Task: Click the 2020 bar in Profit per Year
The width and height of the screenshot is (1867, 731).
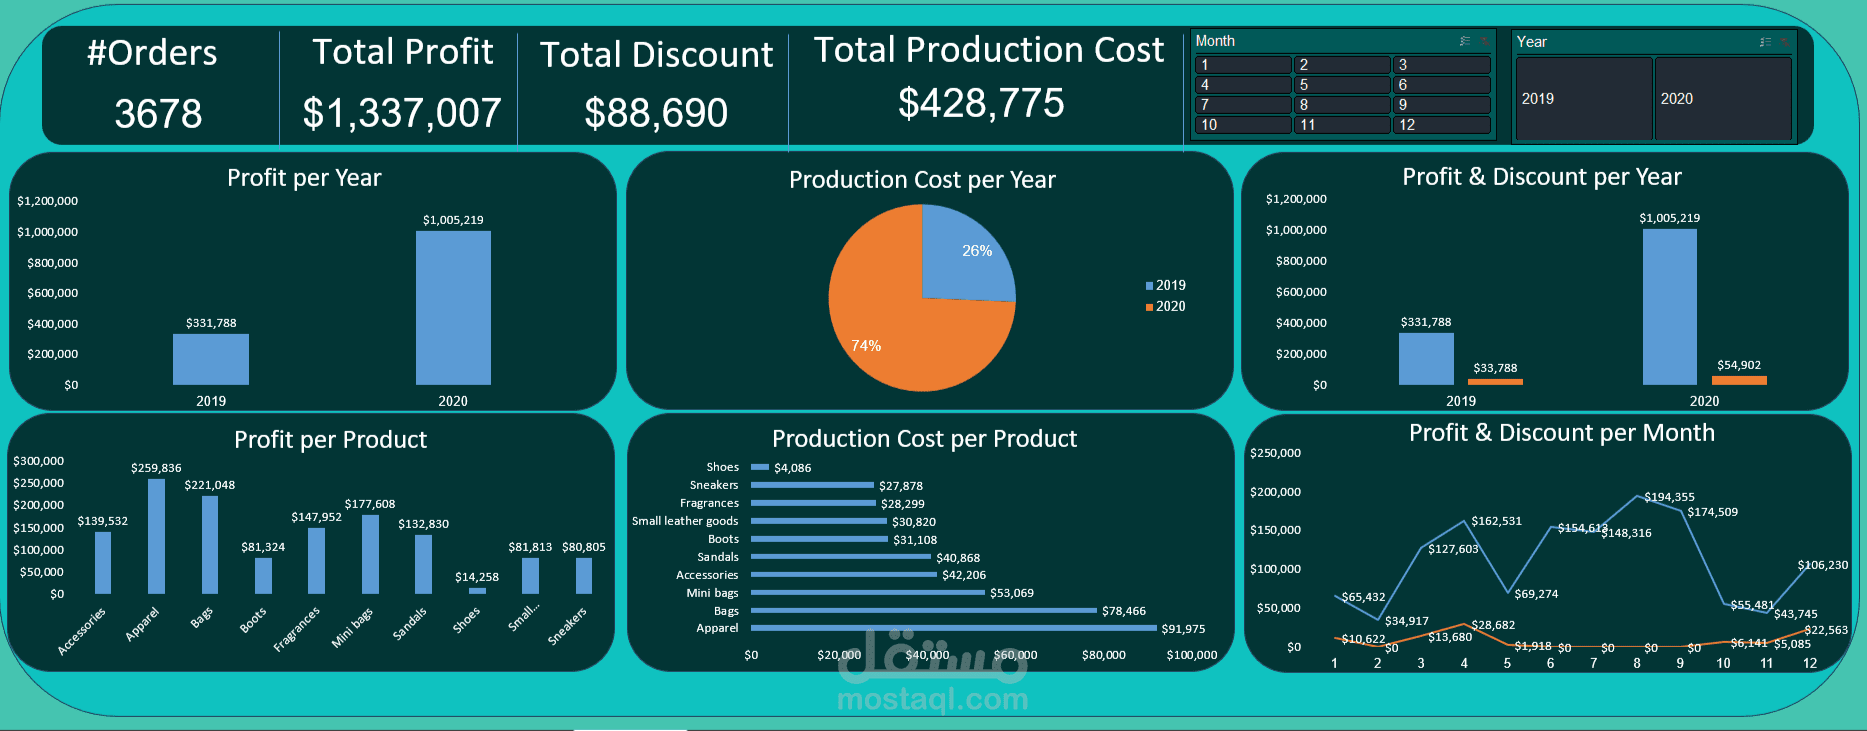Action: pyautogui.click(x=453, y=308)
